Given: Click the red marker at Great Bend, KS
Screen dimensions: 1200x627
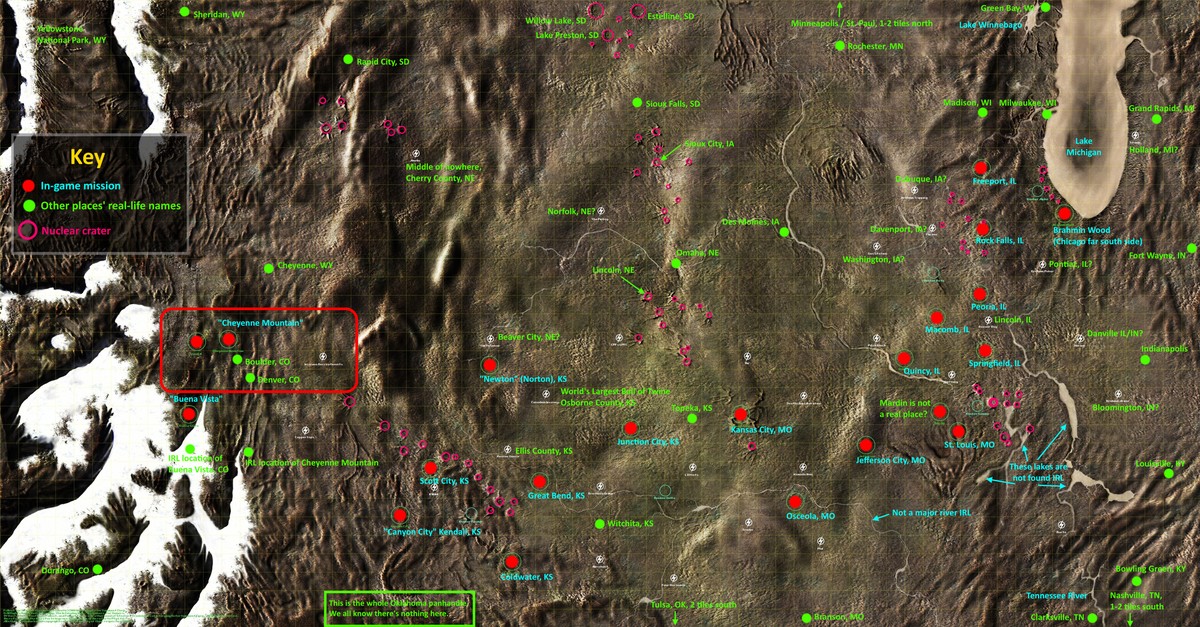Looking at the screenshot, I should [x=540, y=482].
